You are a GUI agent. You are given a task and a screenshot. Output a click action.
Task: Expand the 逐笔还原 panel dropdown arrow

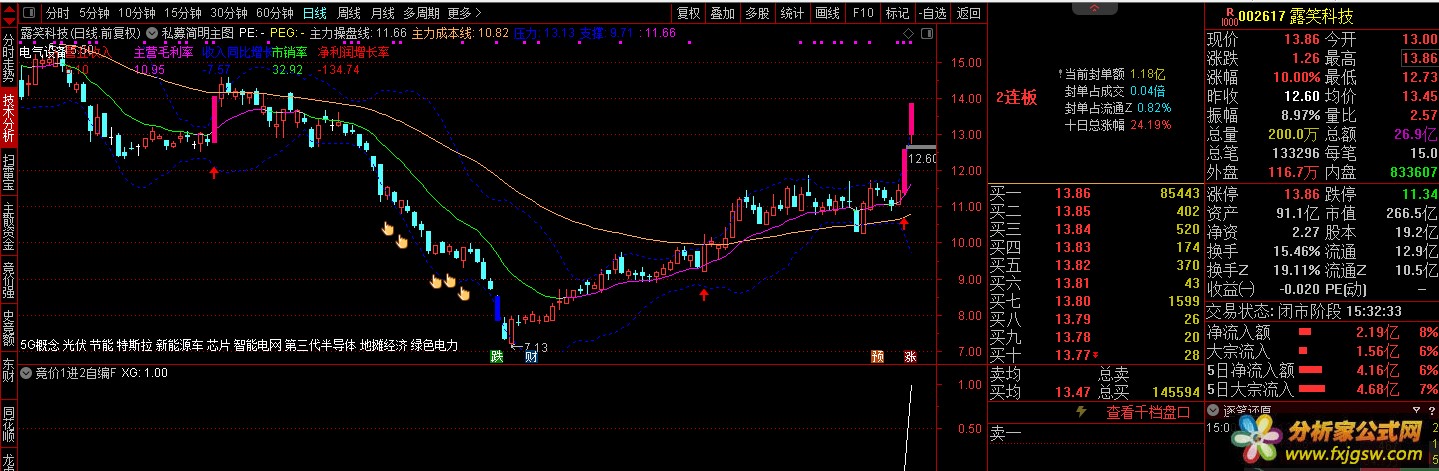click(x=1213, y=411)
